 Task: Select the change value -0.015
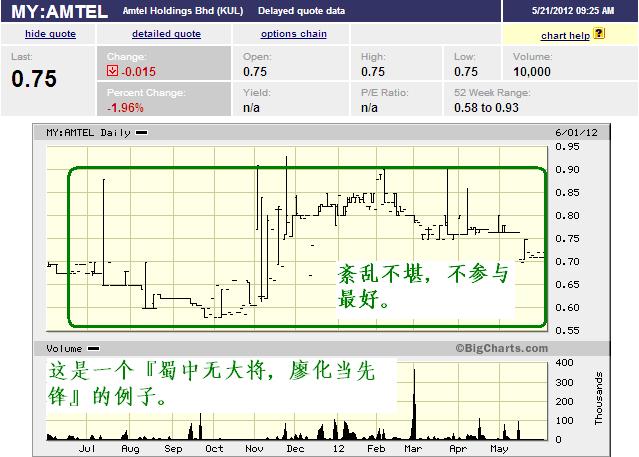pos(139,72)
